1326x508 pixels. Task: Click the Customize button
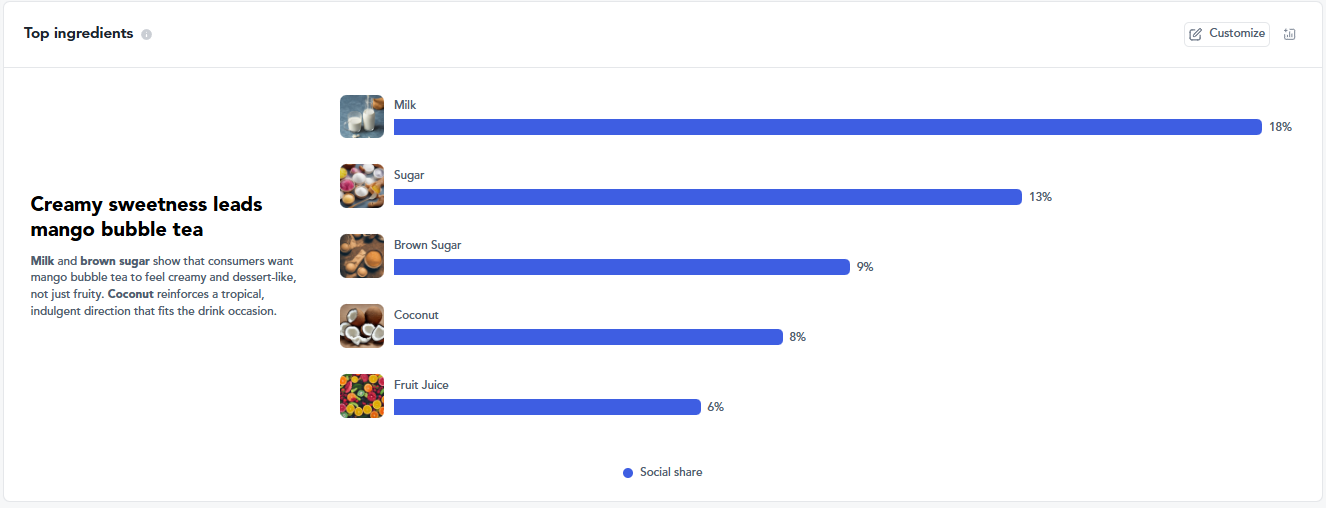1227,34
